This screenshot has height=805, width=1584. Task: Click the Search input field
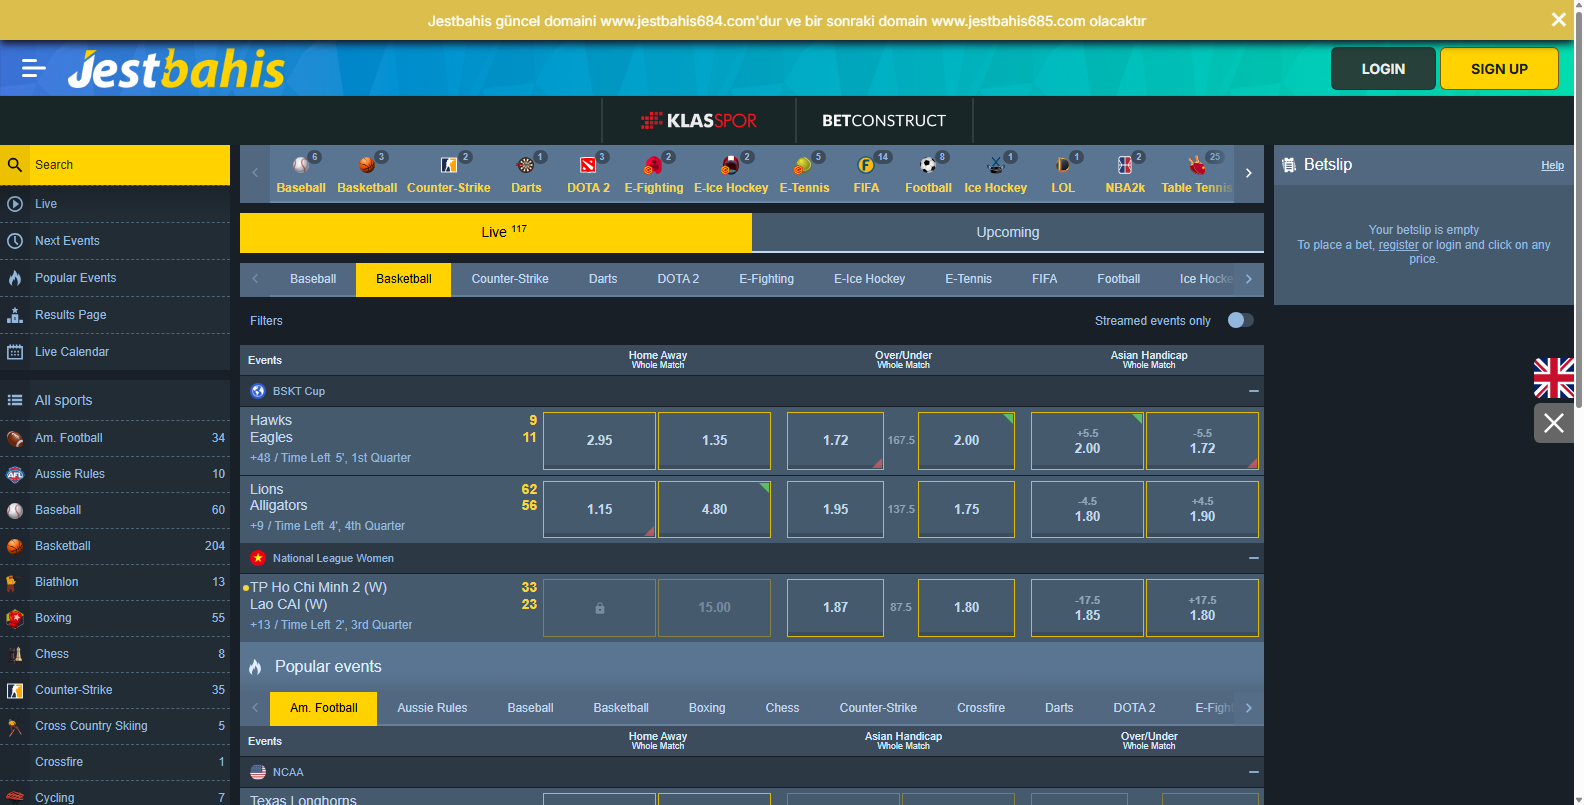click(x=130, y=165)
